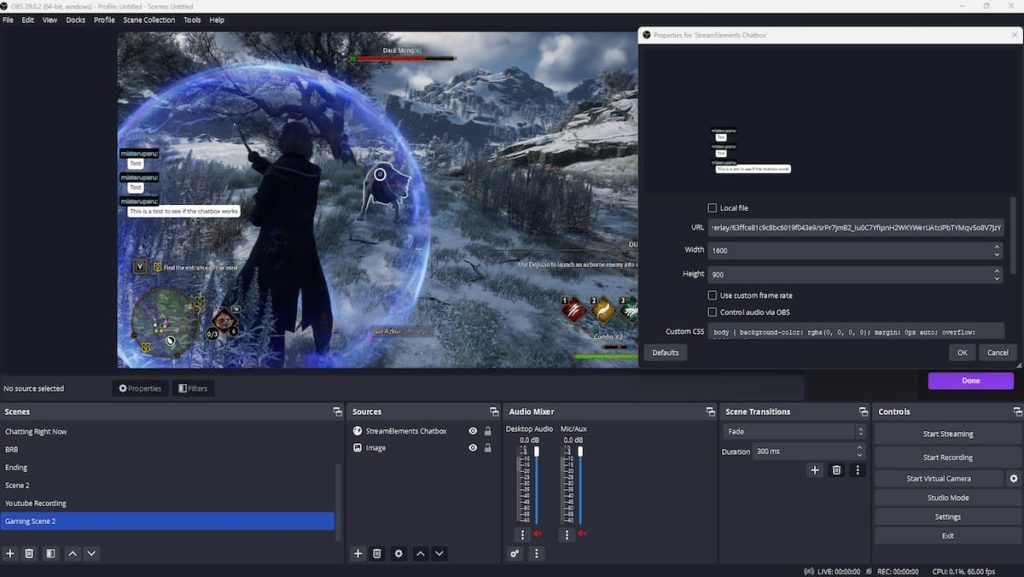Toggle visibility of StreamElements Chatbox source
This screenshot has width=1024, height=577.
pyautogui.click(x=472, y=431)
